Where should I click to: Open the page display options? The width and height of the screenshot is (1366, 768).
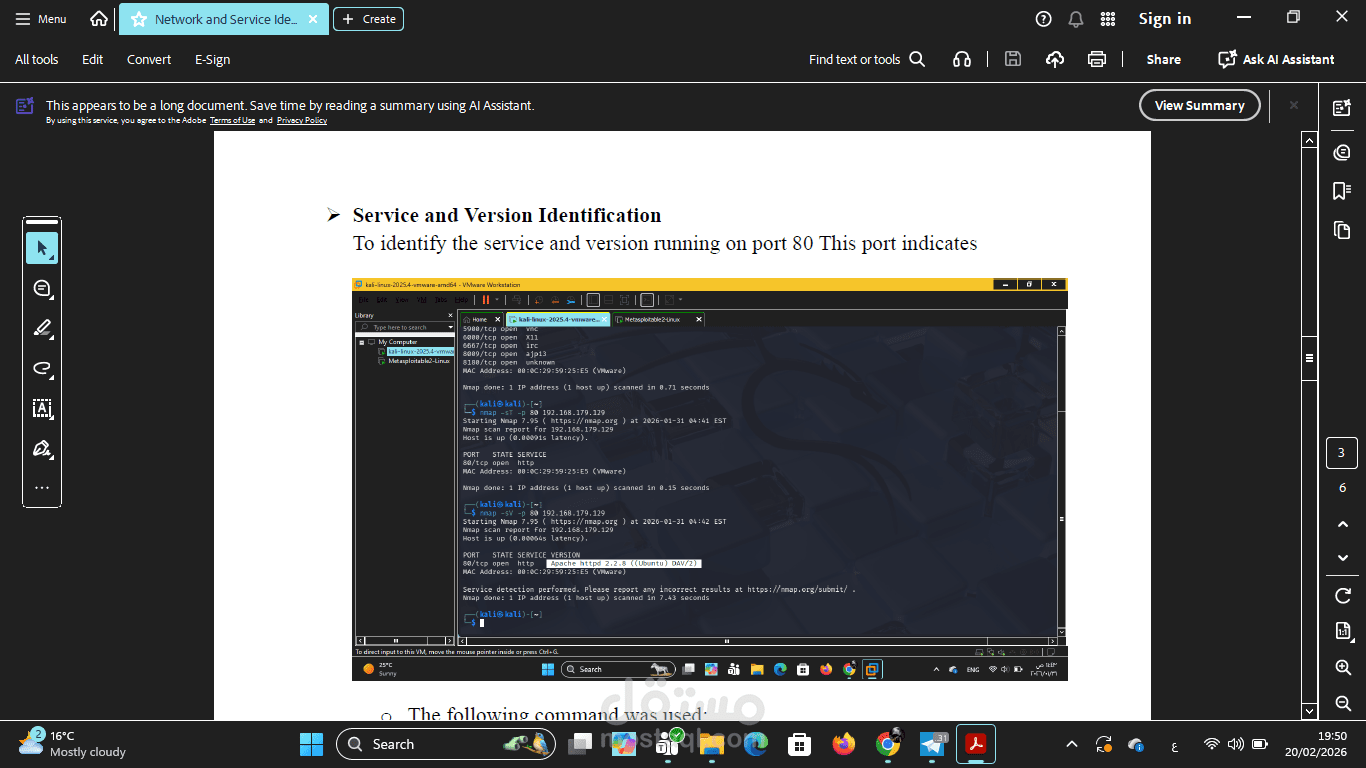[x=1342, y=631]
